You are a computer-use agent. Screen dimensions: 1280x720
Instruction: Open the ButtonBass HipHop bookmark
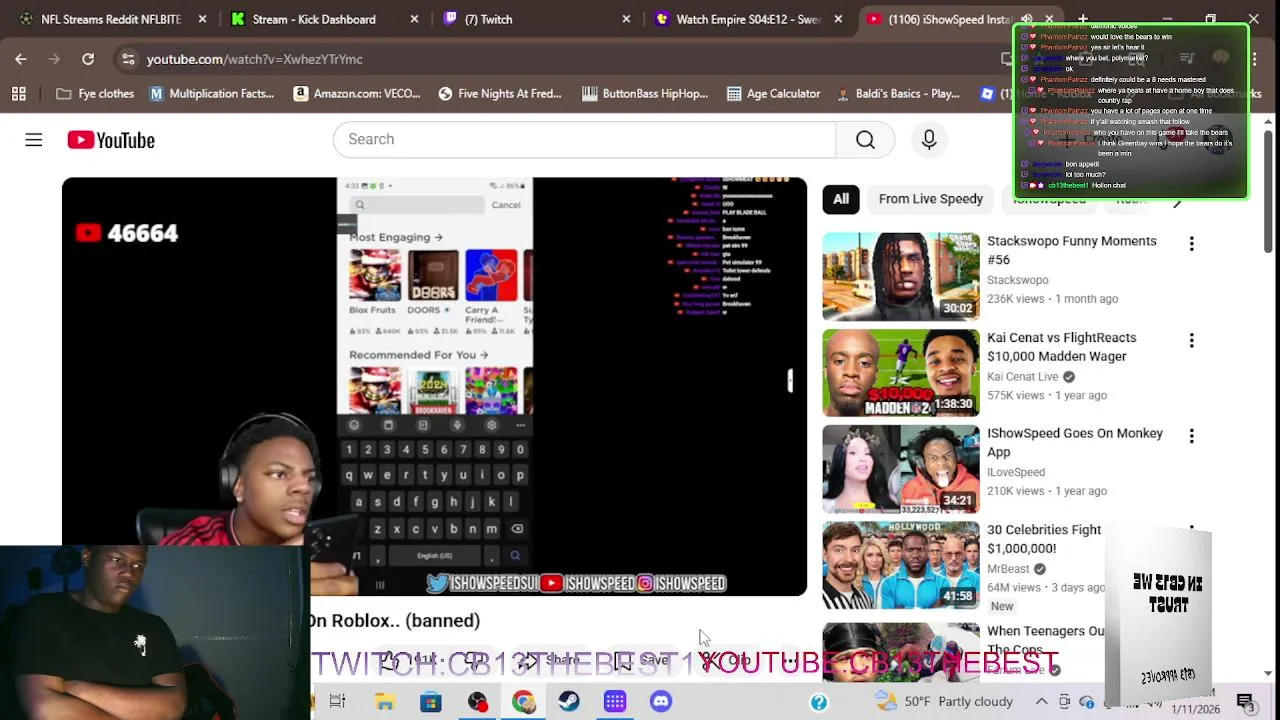(645, 94)
